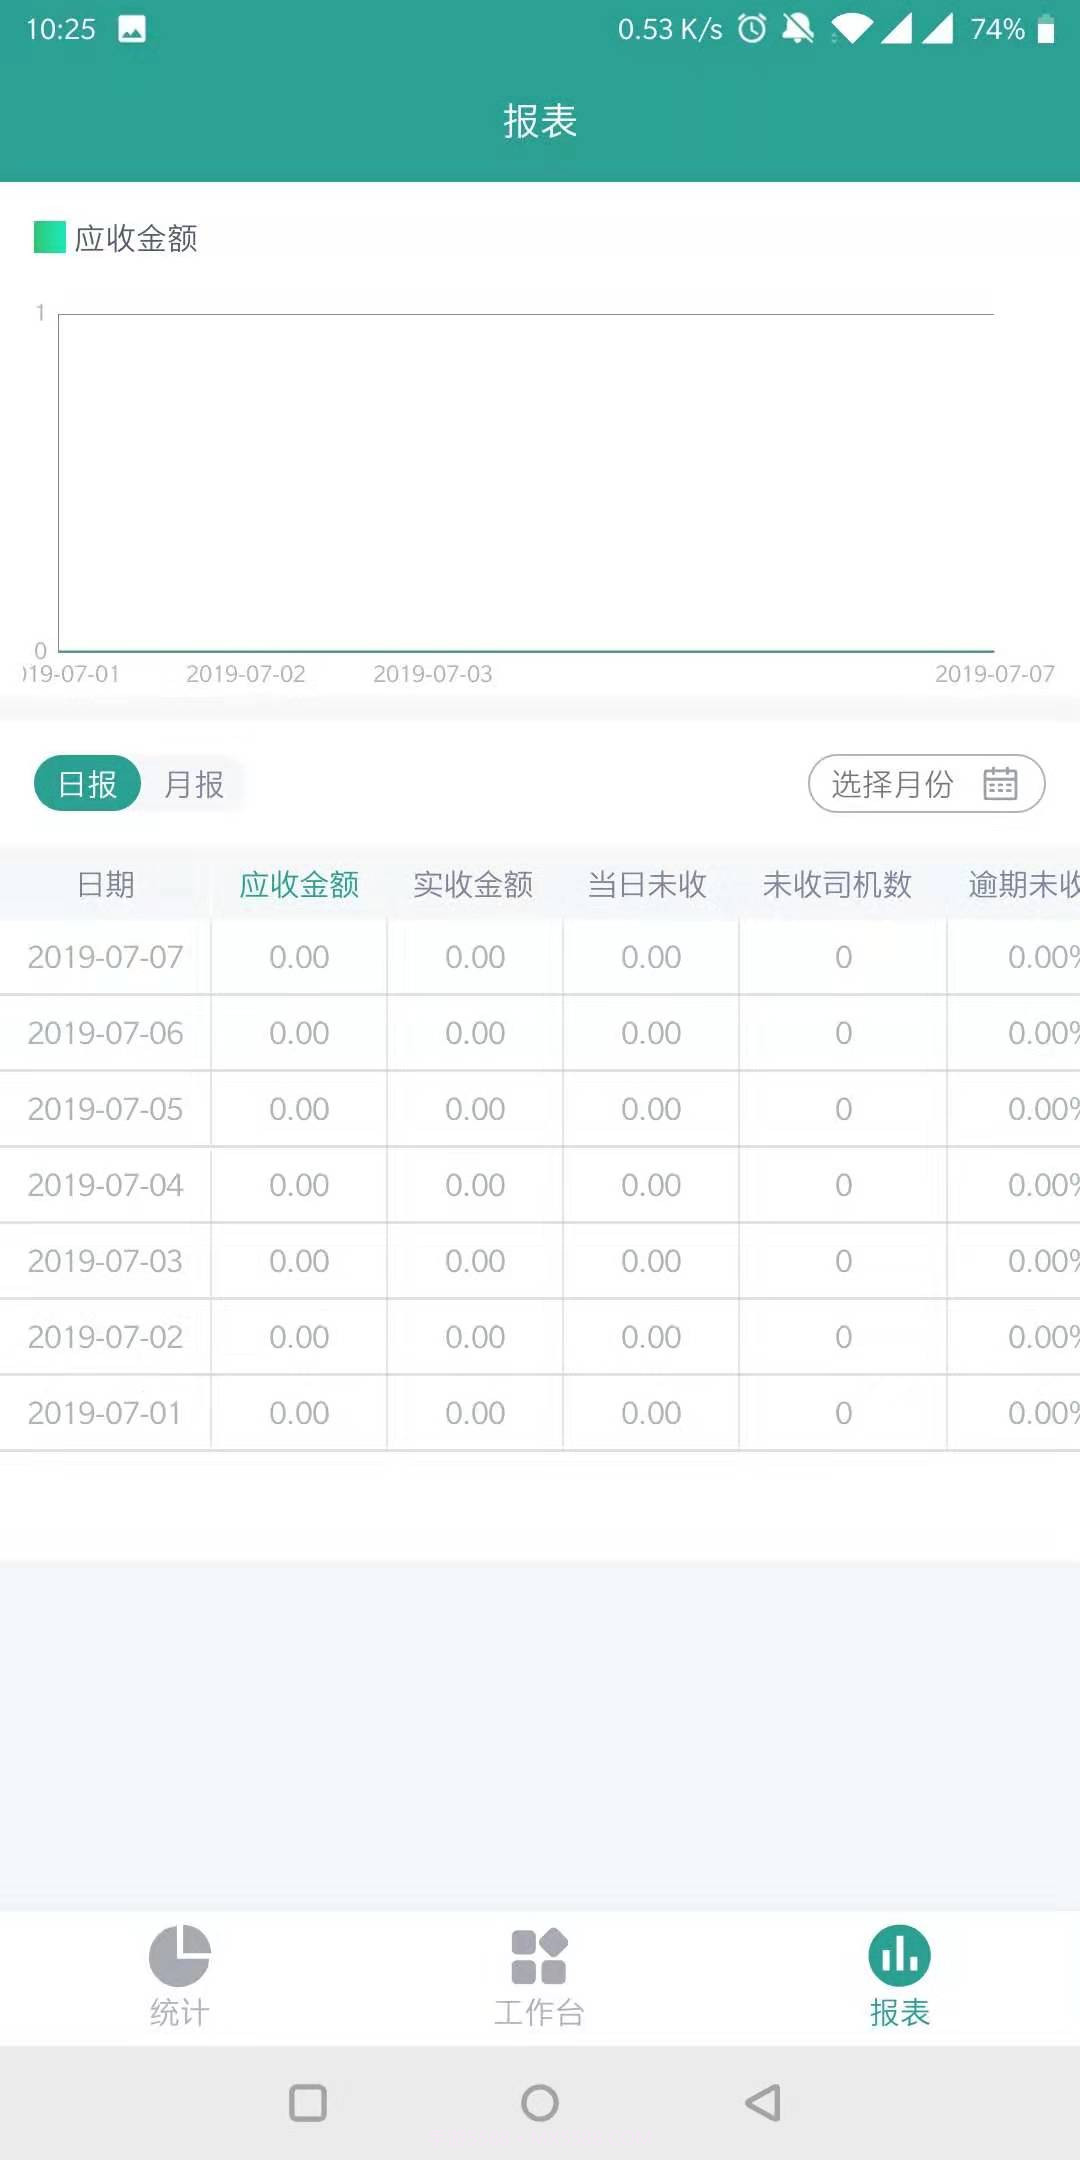Tap the Wi-Fi status icon

click(x=852, y=29)
